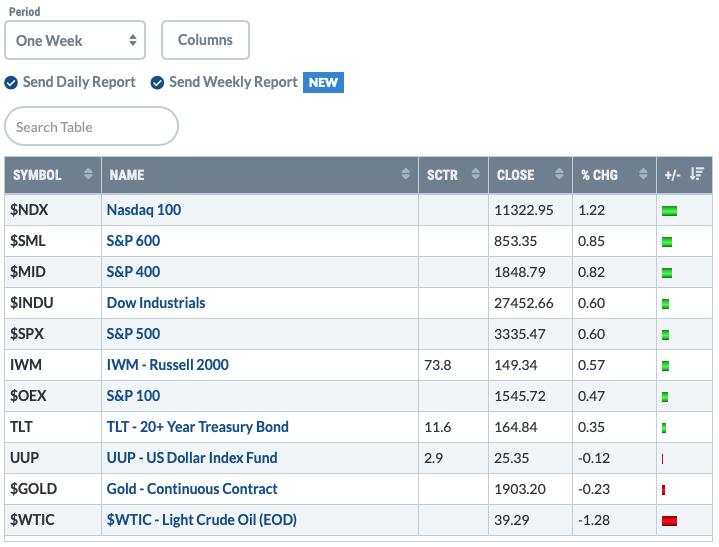The image size is (719, 547).
Task: Open the S&P 100 link
Action: tap(133, 396)
